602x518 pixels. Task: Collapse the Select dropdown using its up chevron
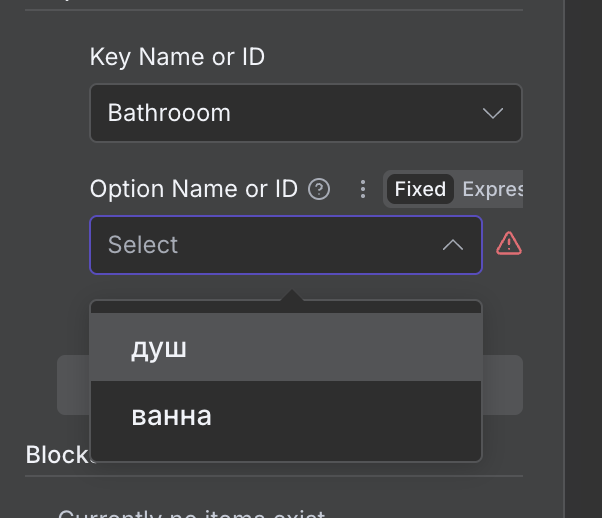(452, 245)
